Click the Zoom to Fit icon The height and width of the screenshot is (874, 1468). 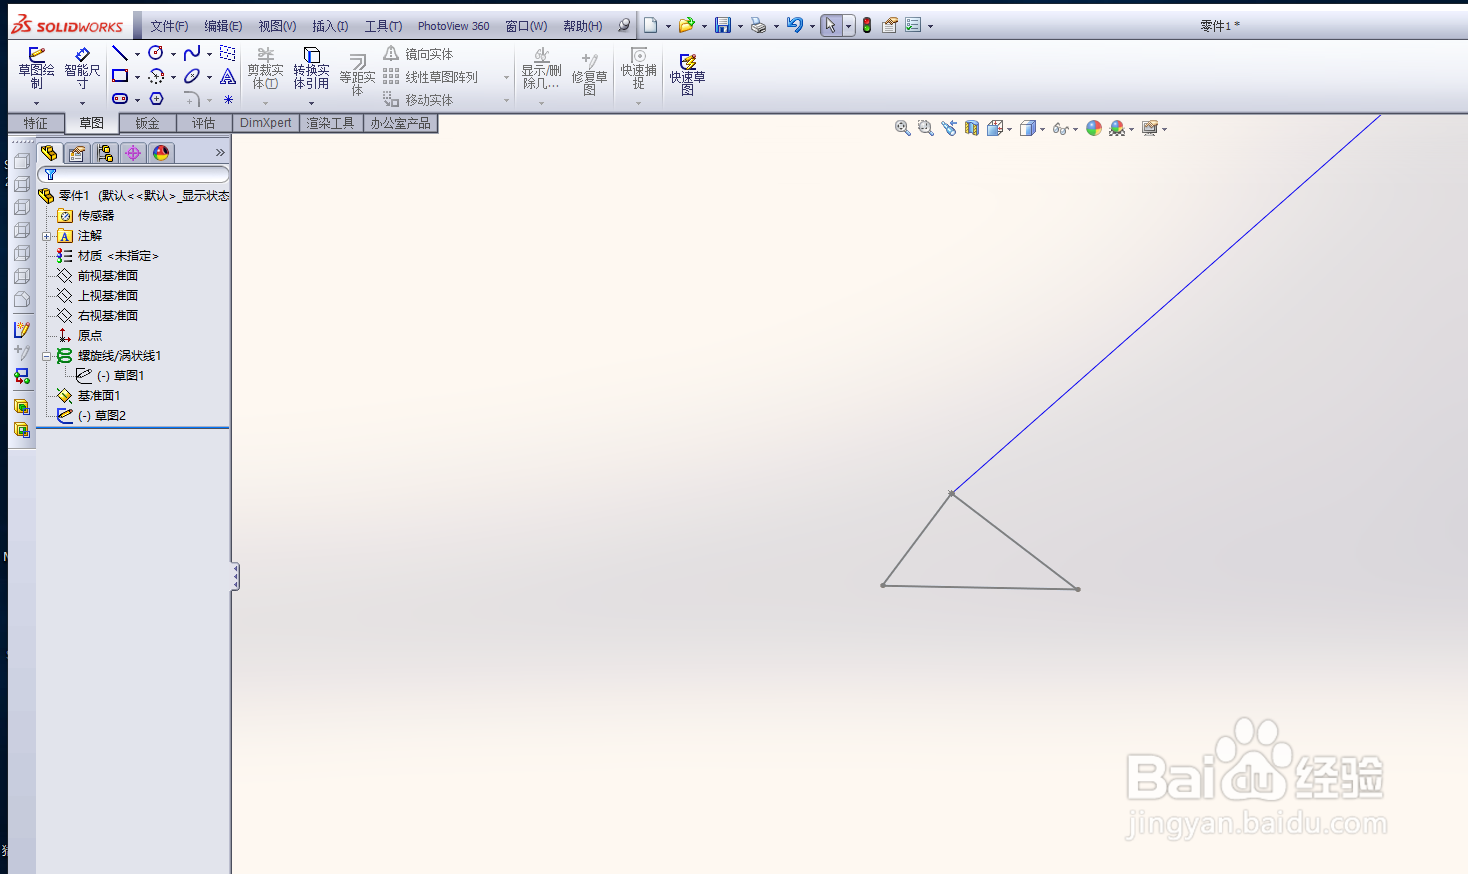902,128
